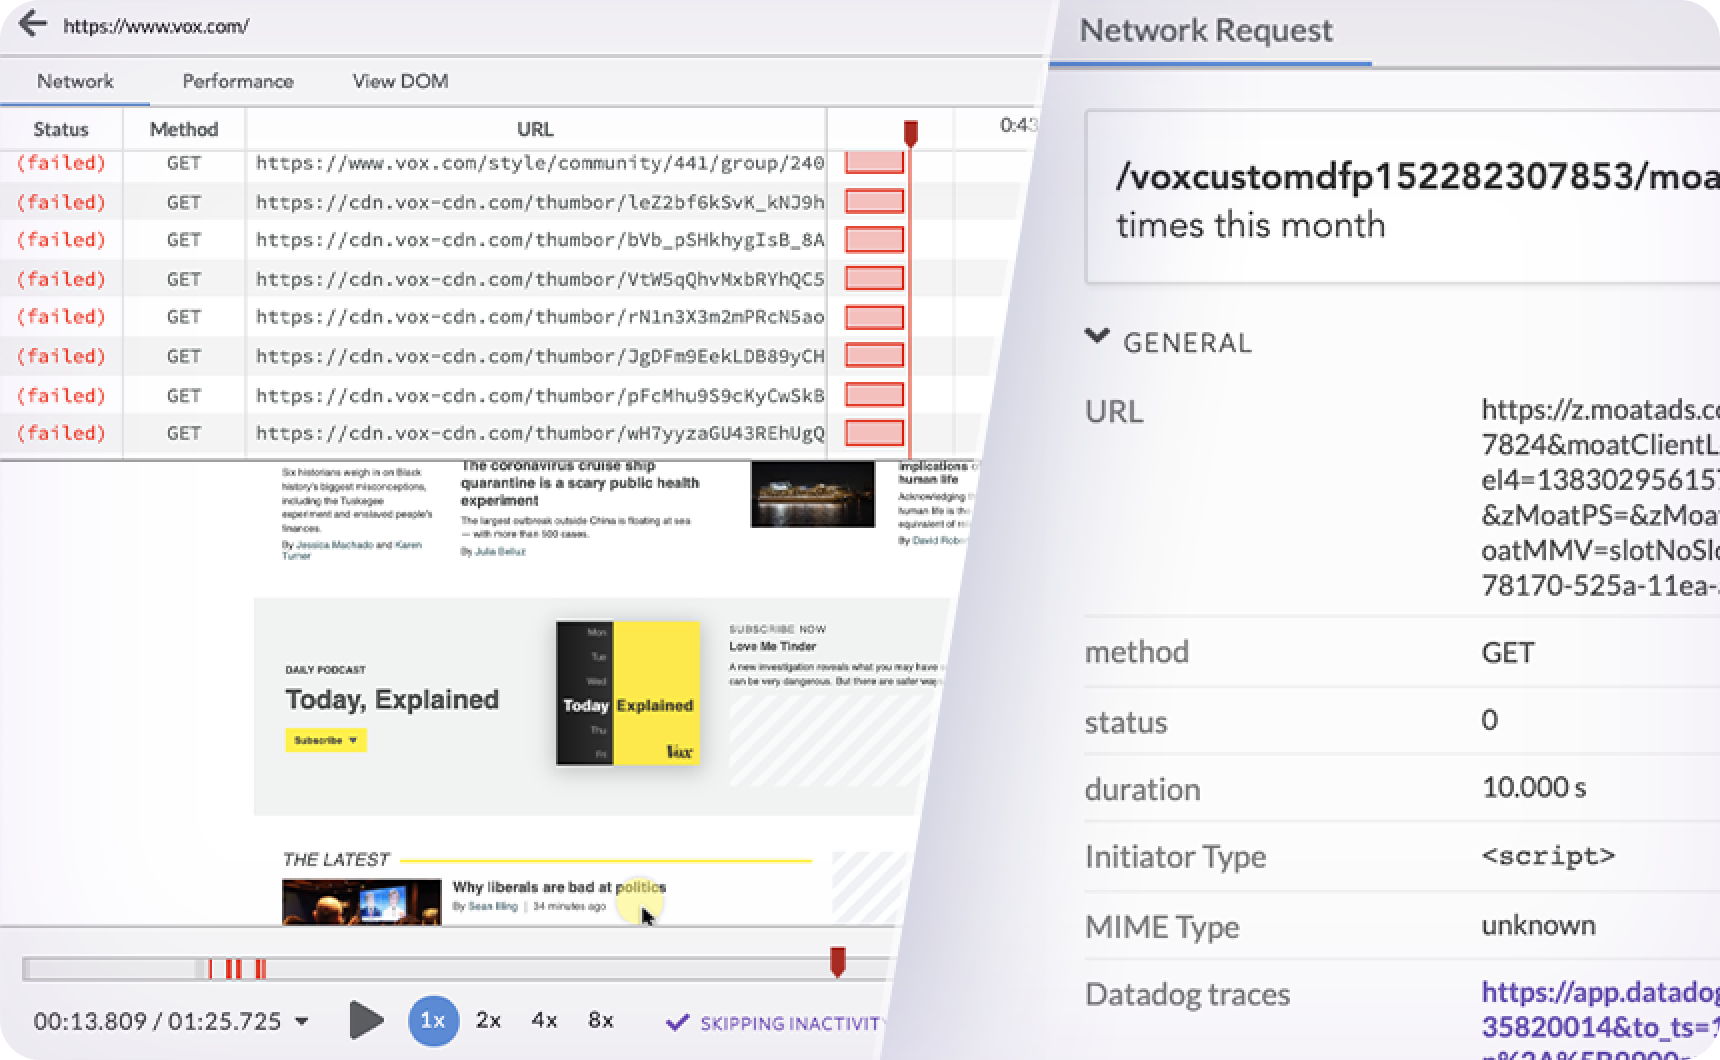Click the cruise ship photo thumbnail
The image size is (1720, 1060).
[813, 494]
